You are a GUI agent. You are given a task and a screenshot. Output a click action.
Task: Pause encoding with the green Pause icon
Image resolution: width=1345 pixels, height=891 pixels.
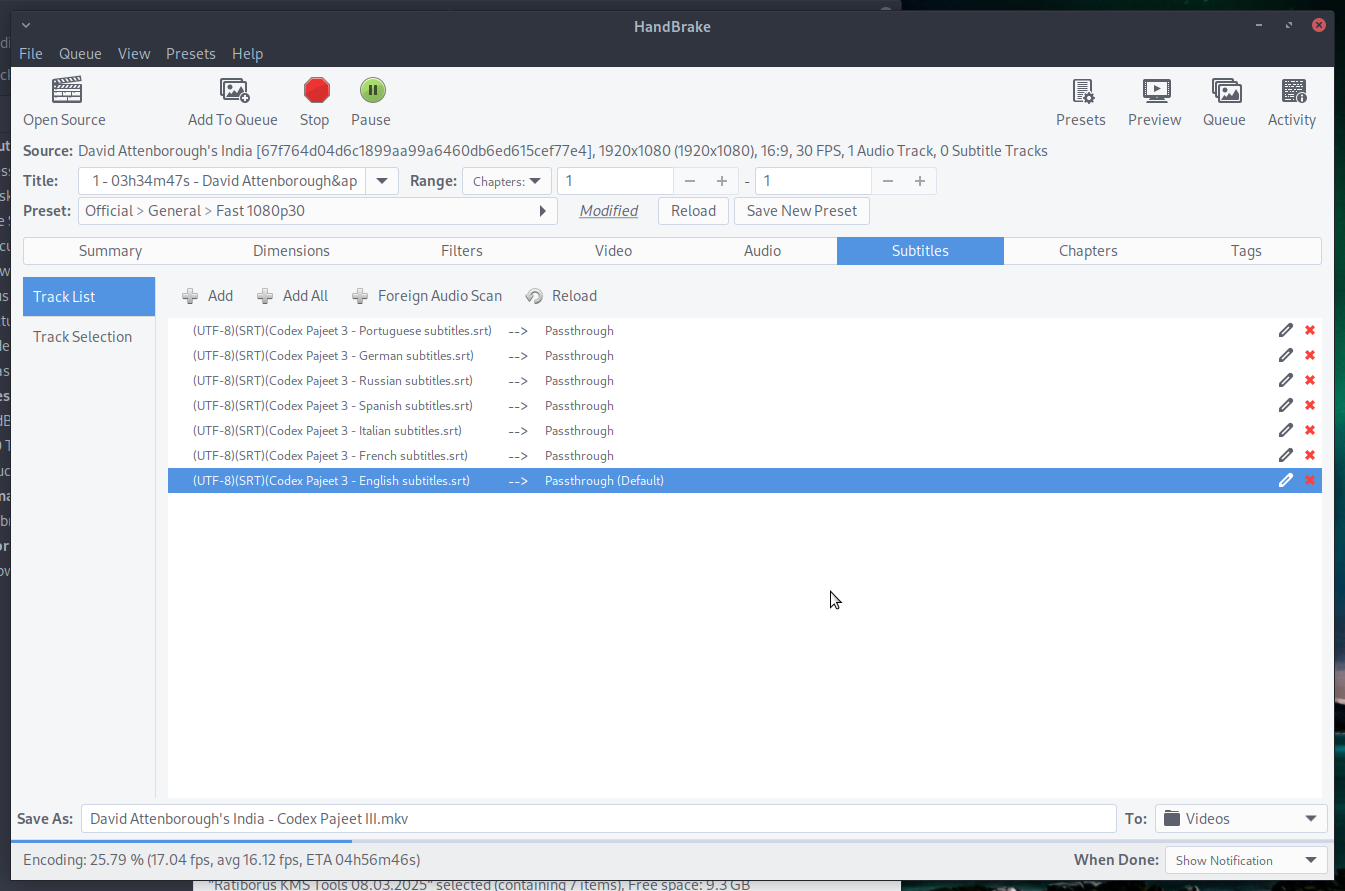(372, 90)
